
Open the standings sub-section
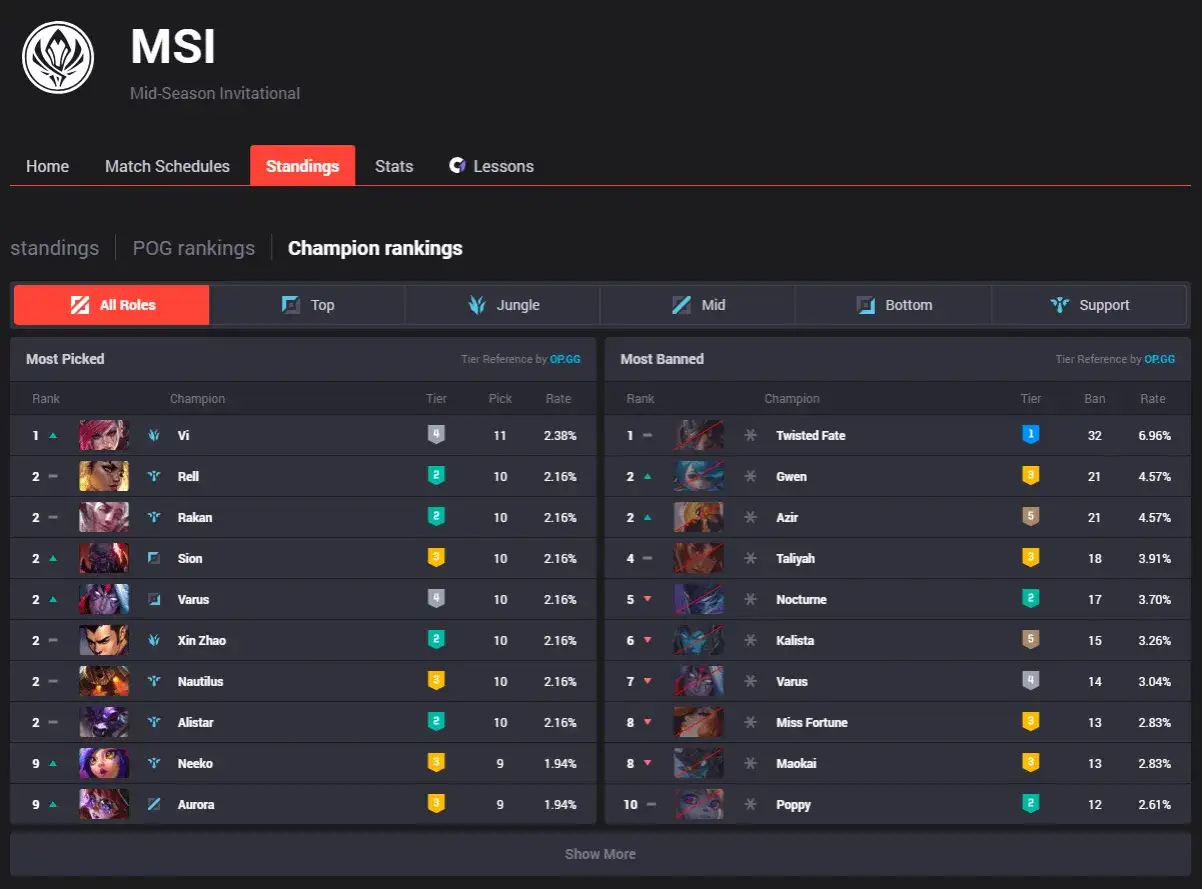[54, 248]
